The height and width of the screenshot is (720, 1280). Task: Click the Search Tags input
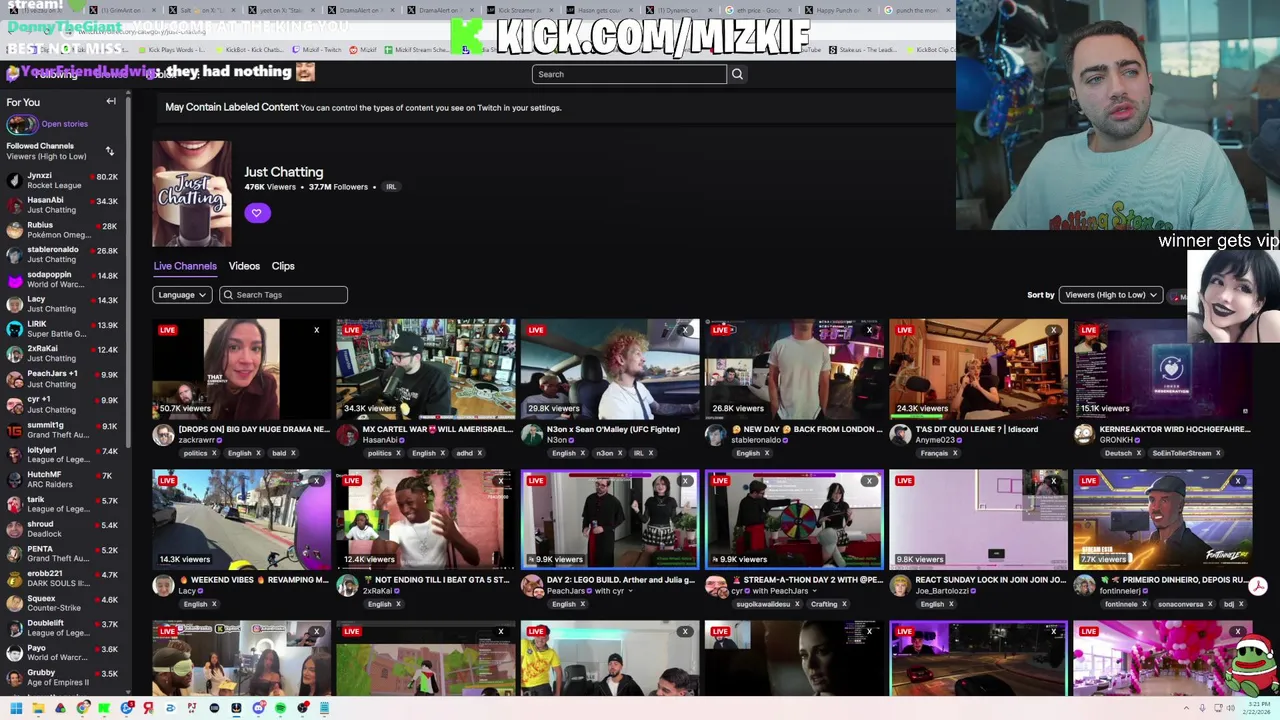[x=284, y=295]
